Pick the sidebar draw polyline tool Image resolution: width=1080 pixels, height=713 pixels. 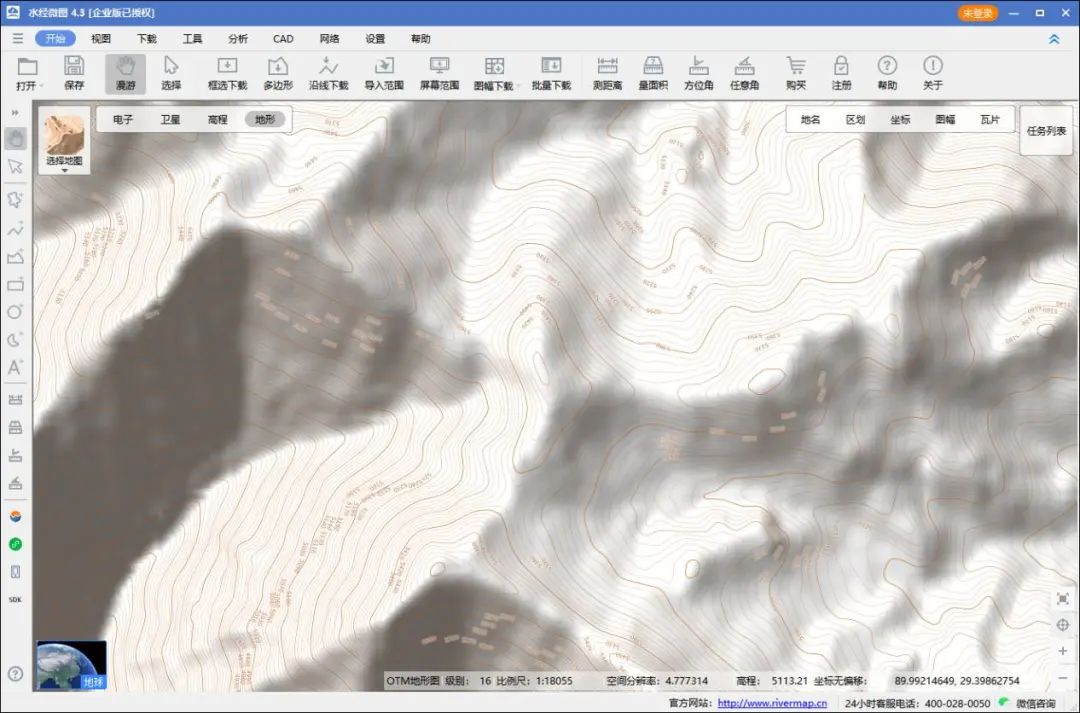tap(15, 229)
